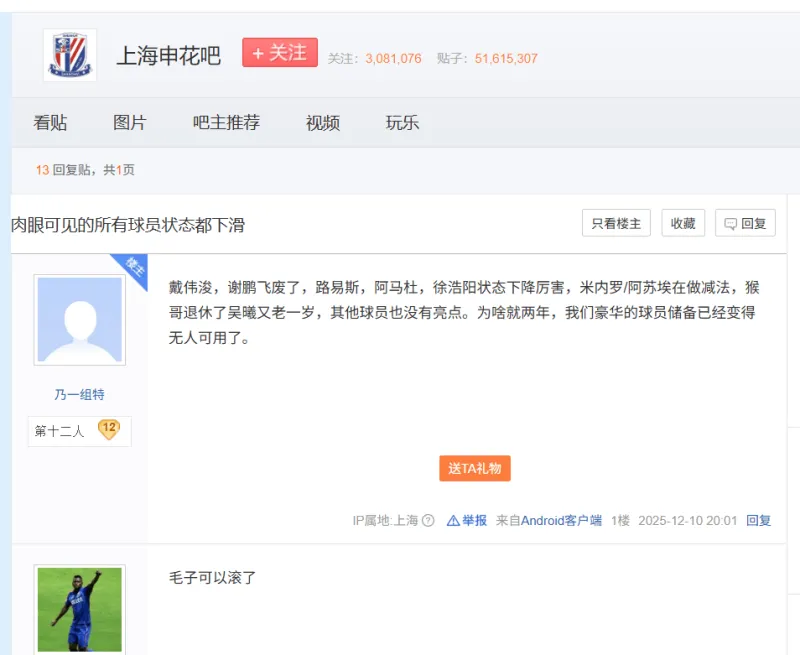Toggle 只看楼主 to show only the original poster
This screenshot has width=800, height=655.
click(616, 224)
